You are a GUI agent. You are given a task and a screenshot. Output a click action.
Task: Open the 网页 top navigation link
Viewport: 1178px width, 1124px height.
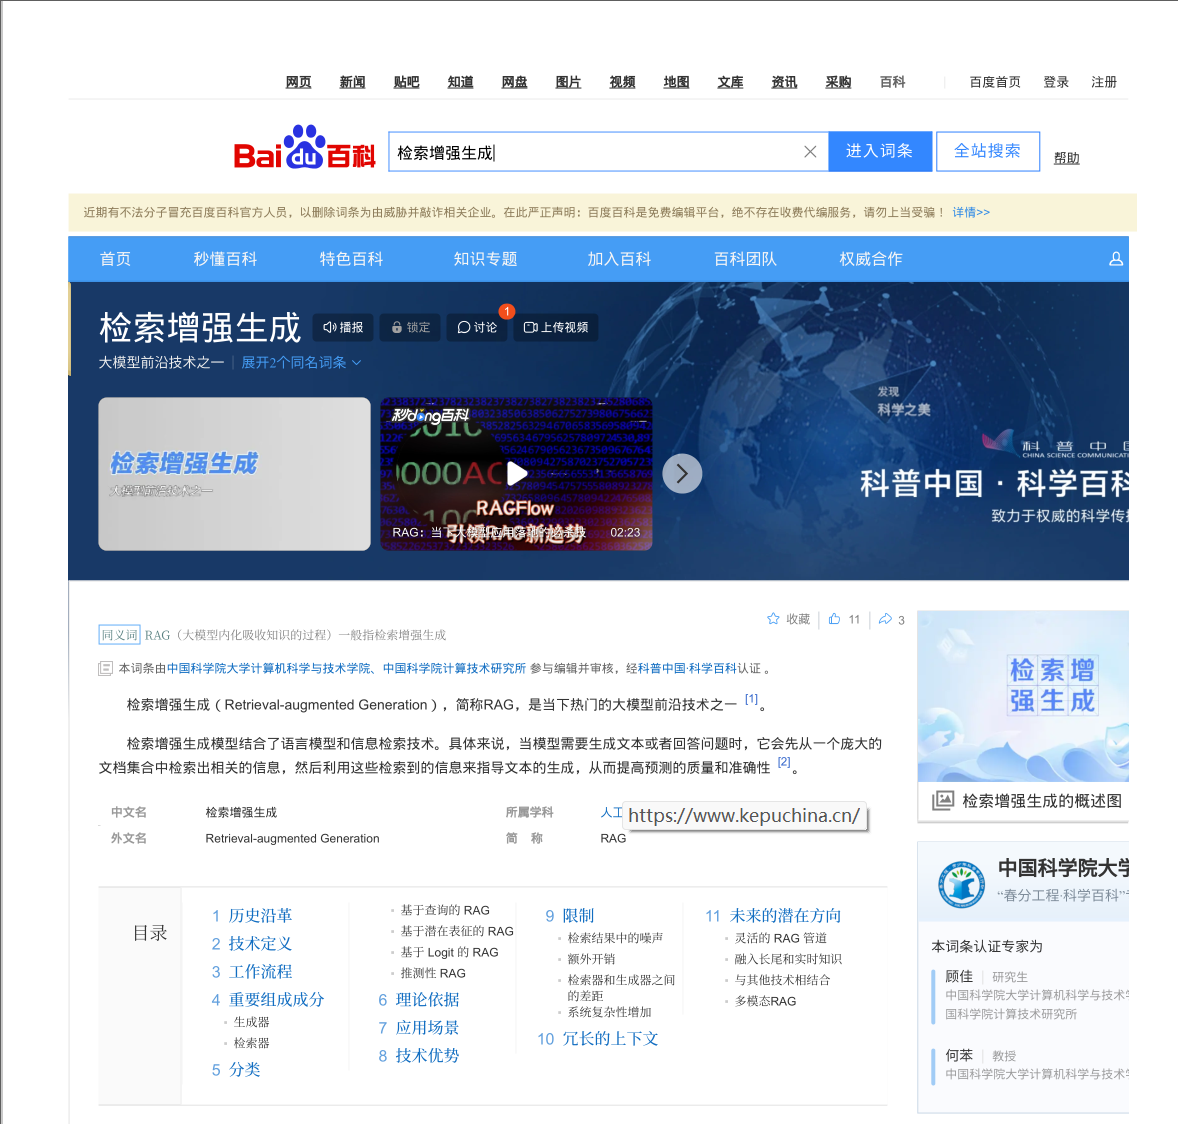(298, 82)
